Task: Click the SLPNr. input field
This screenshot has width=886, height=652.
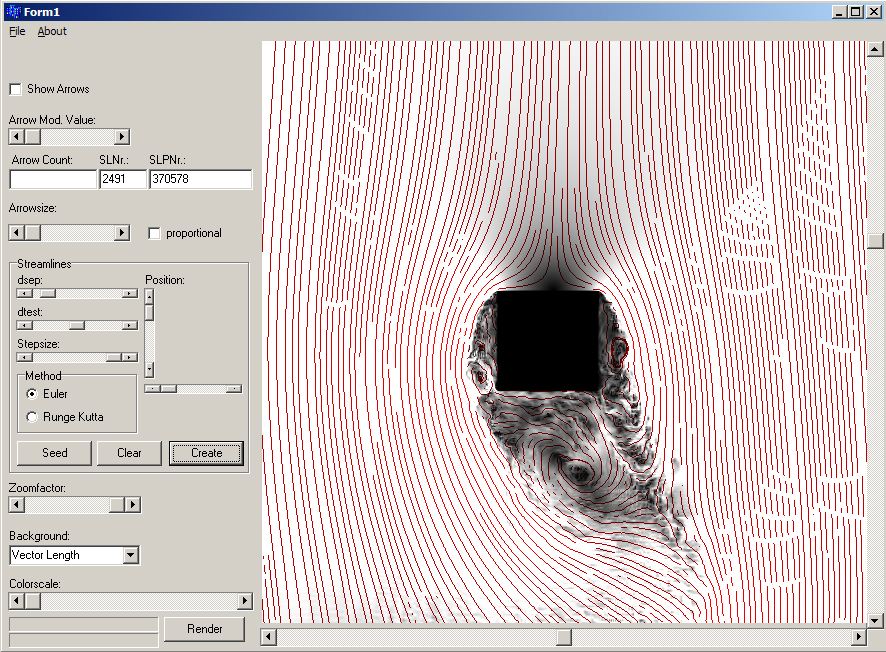Action: 200,179
